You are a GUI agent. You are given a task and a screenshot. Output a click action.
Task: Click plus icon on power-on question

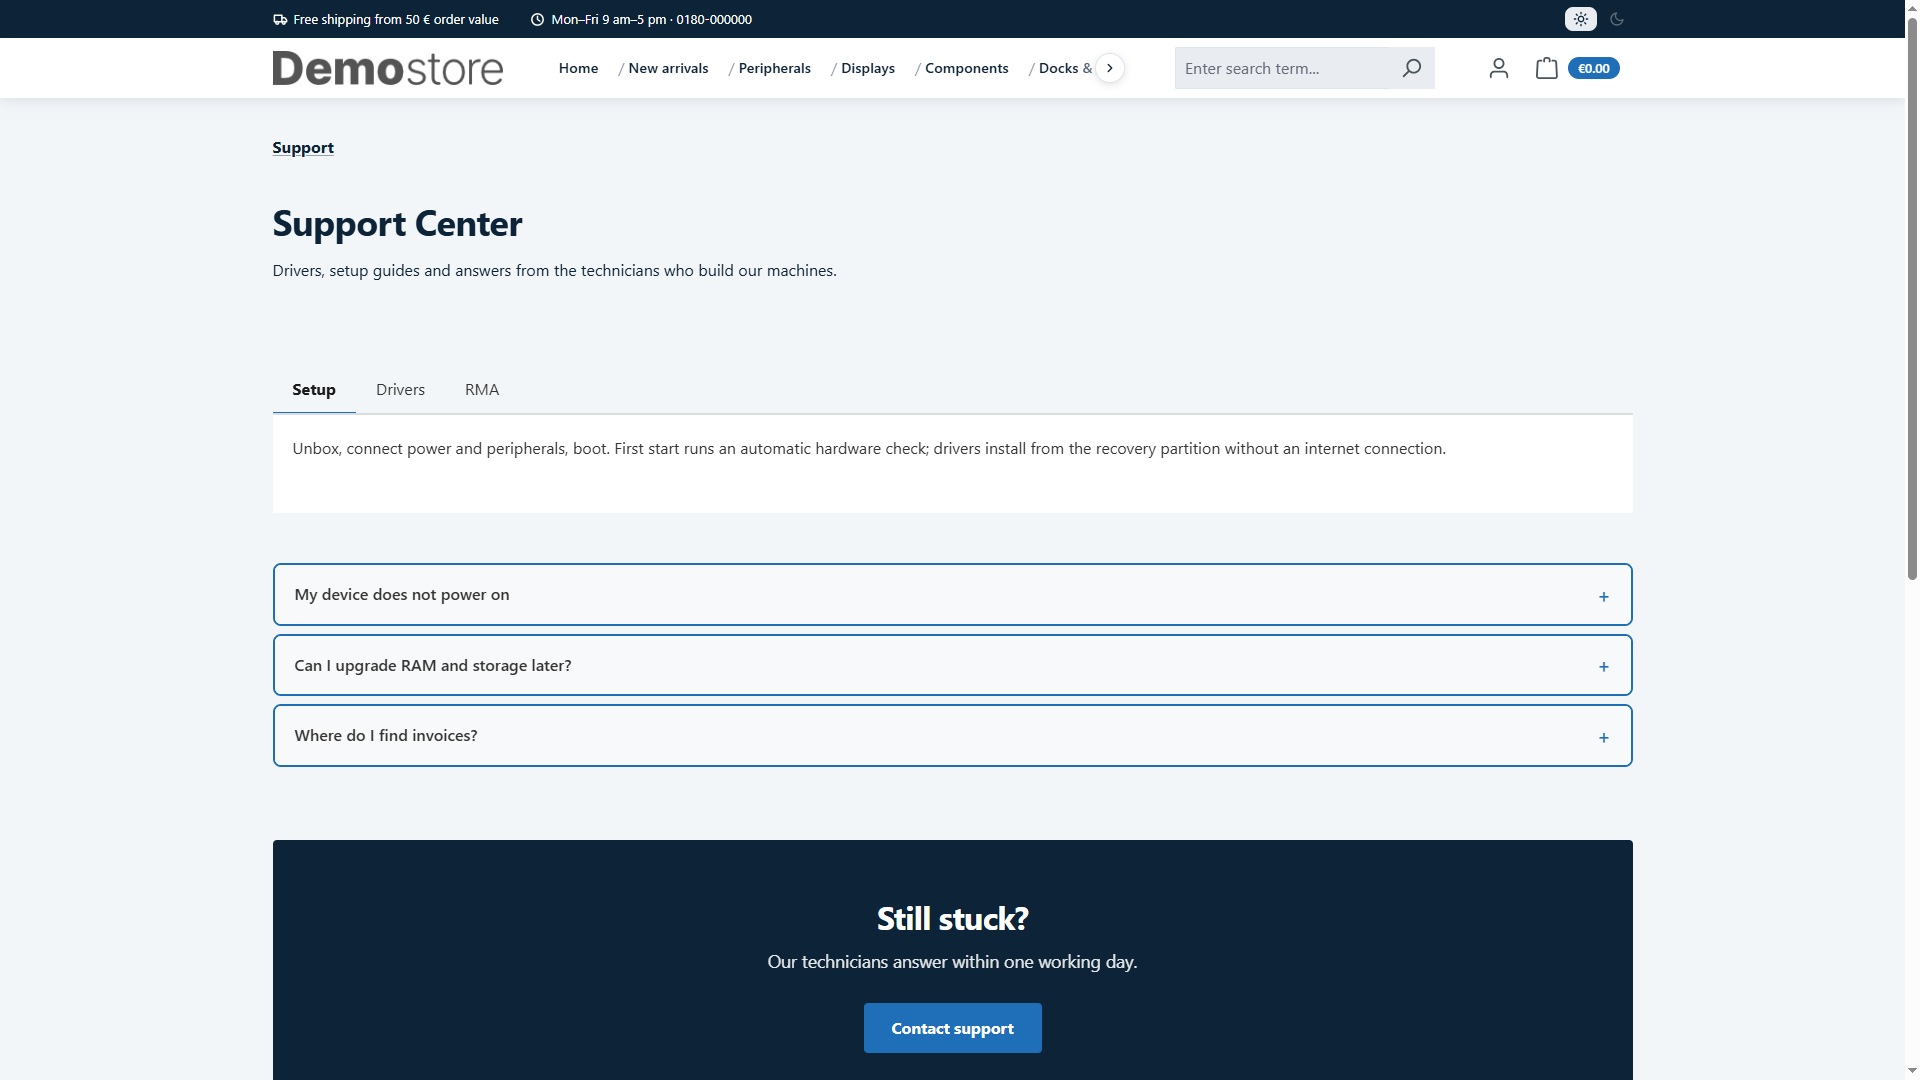coord(1603,597)
